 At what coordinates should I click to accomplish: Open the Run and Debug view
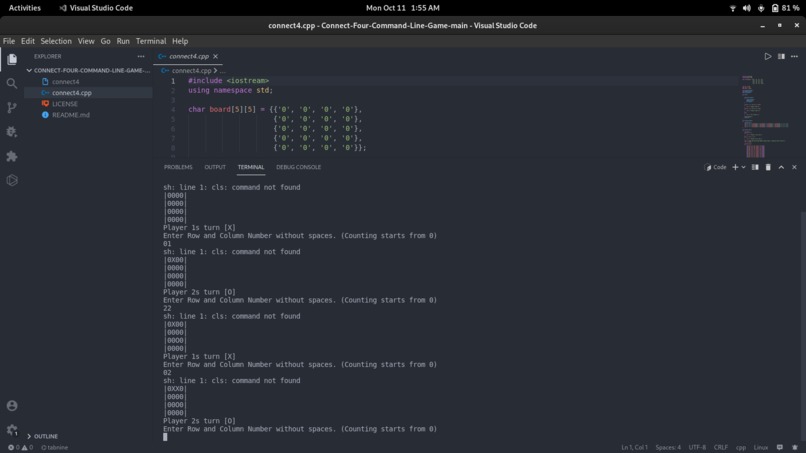click(12, 132)
